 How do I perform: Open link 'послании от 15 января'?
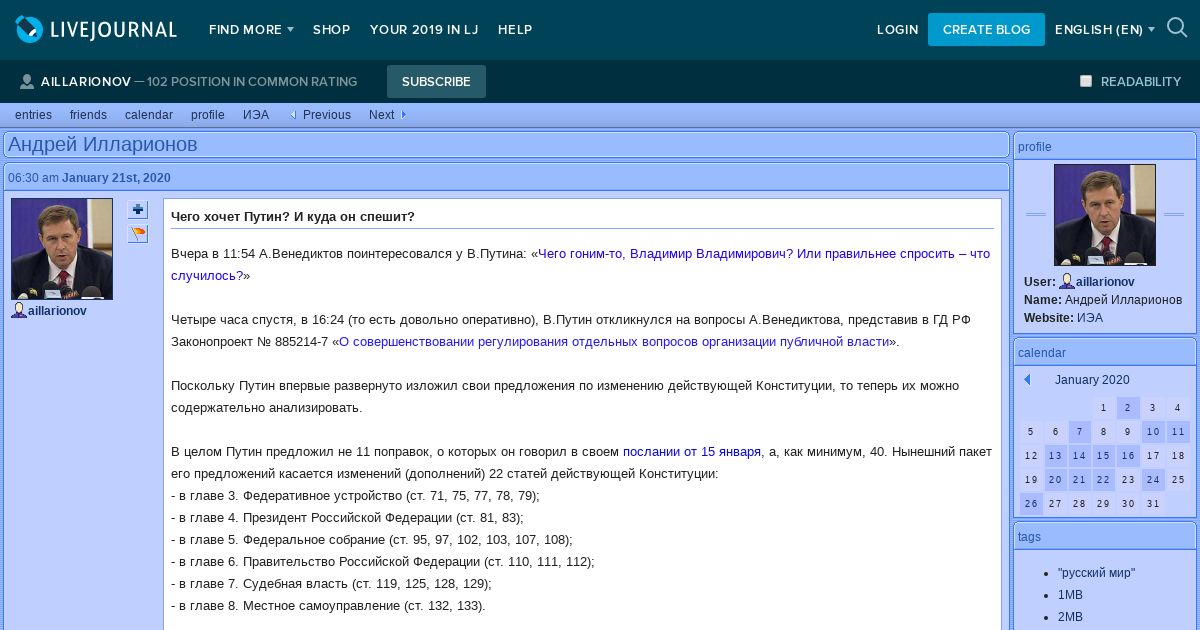coord(692,452)
